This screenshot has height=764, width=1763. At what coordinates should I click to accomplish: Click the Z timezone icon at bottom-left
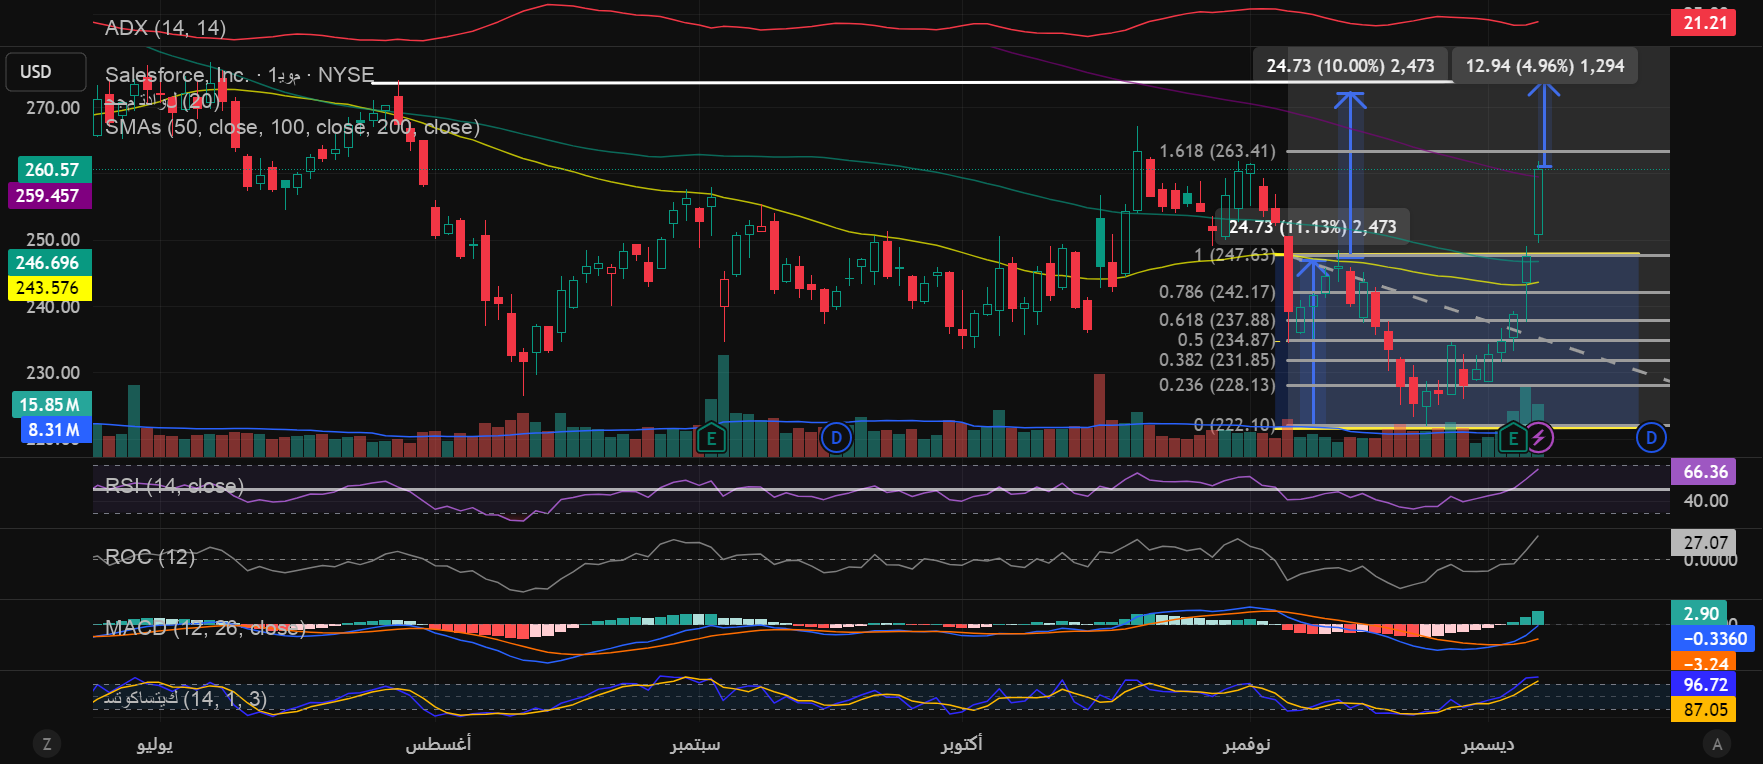point(46,743)
